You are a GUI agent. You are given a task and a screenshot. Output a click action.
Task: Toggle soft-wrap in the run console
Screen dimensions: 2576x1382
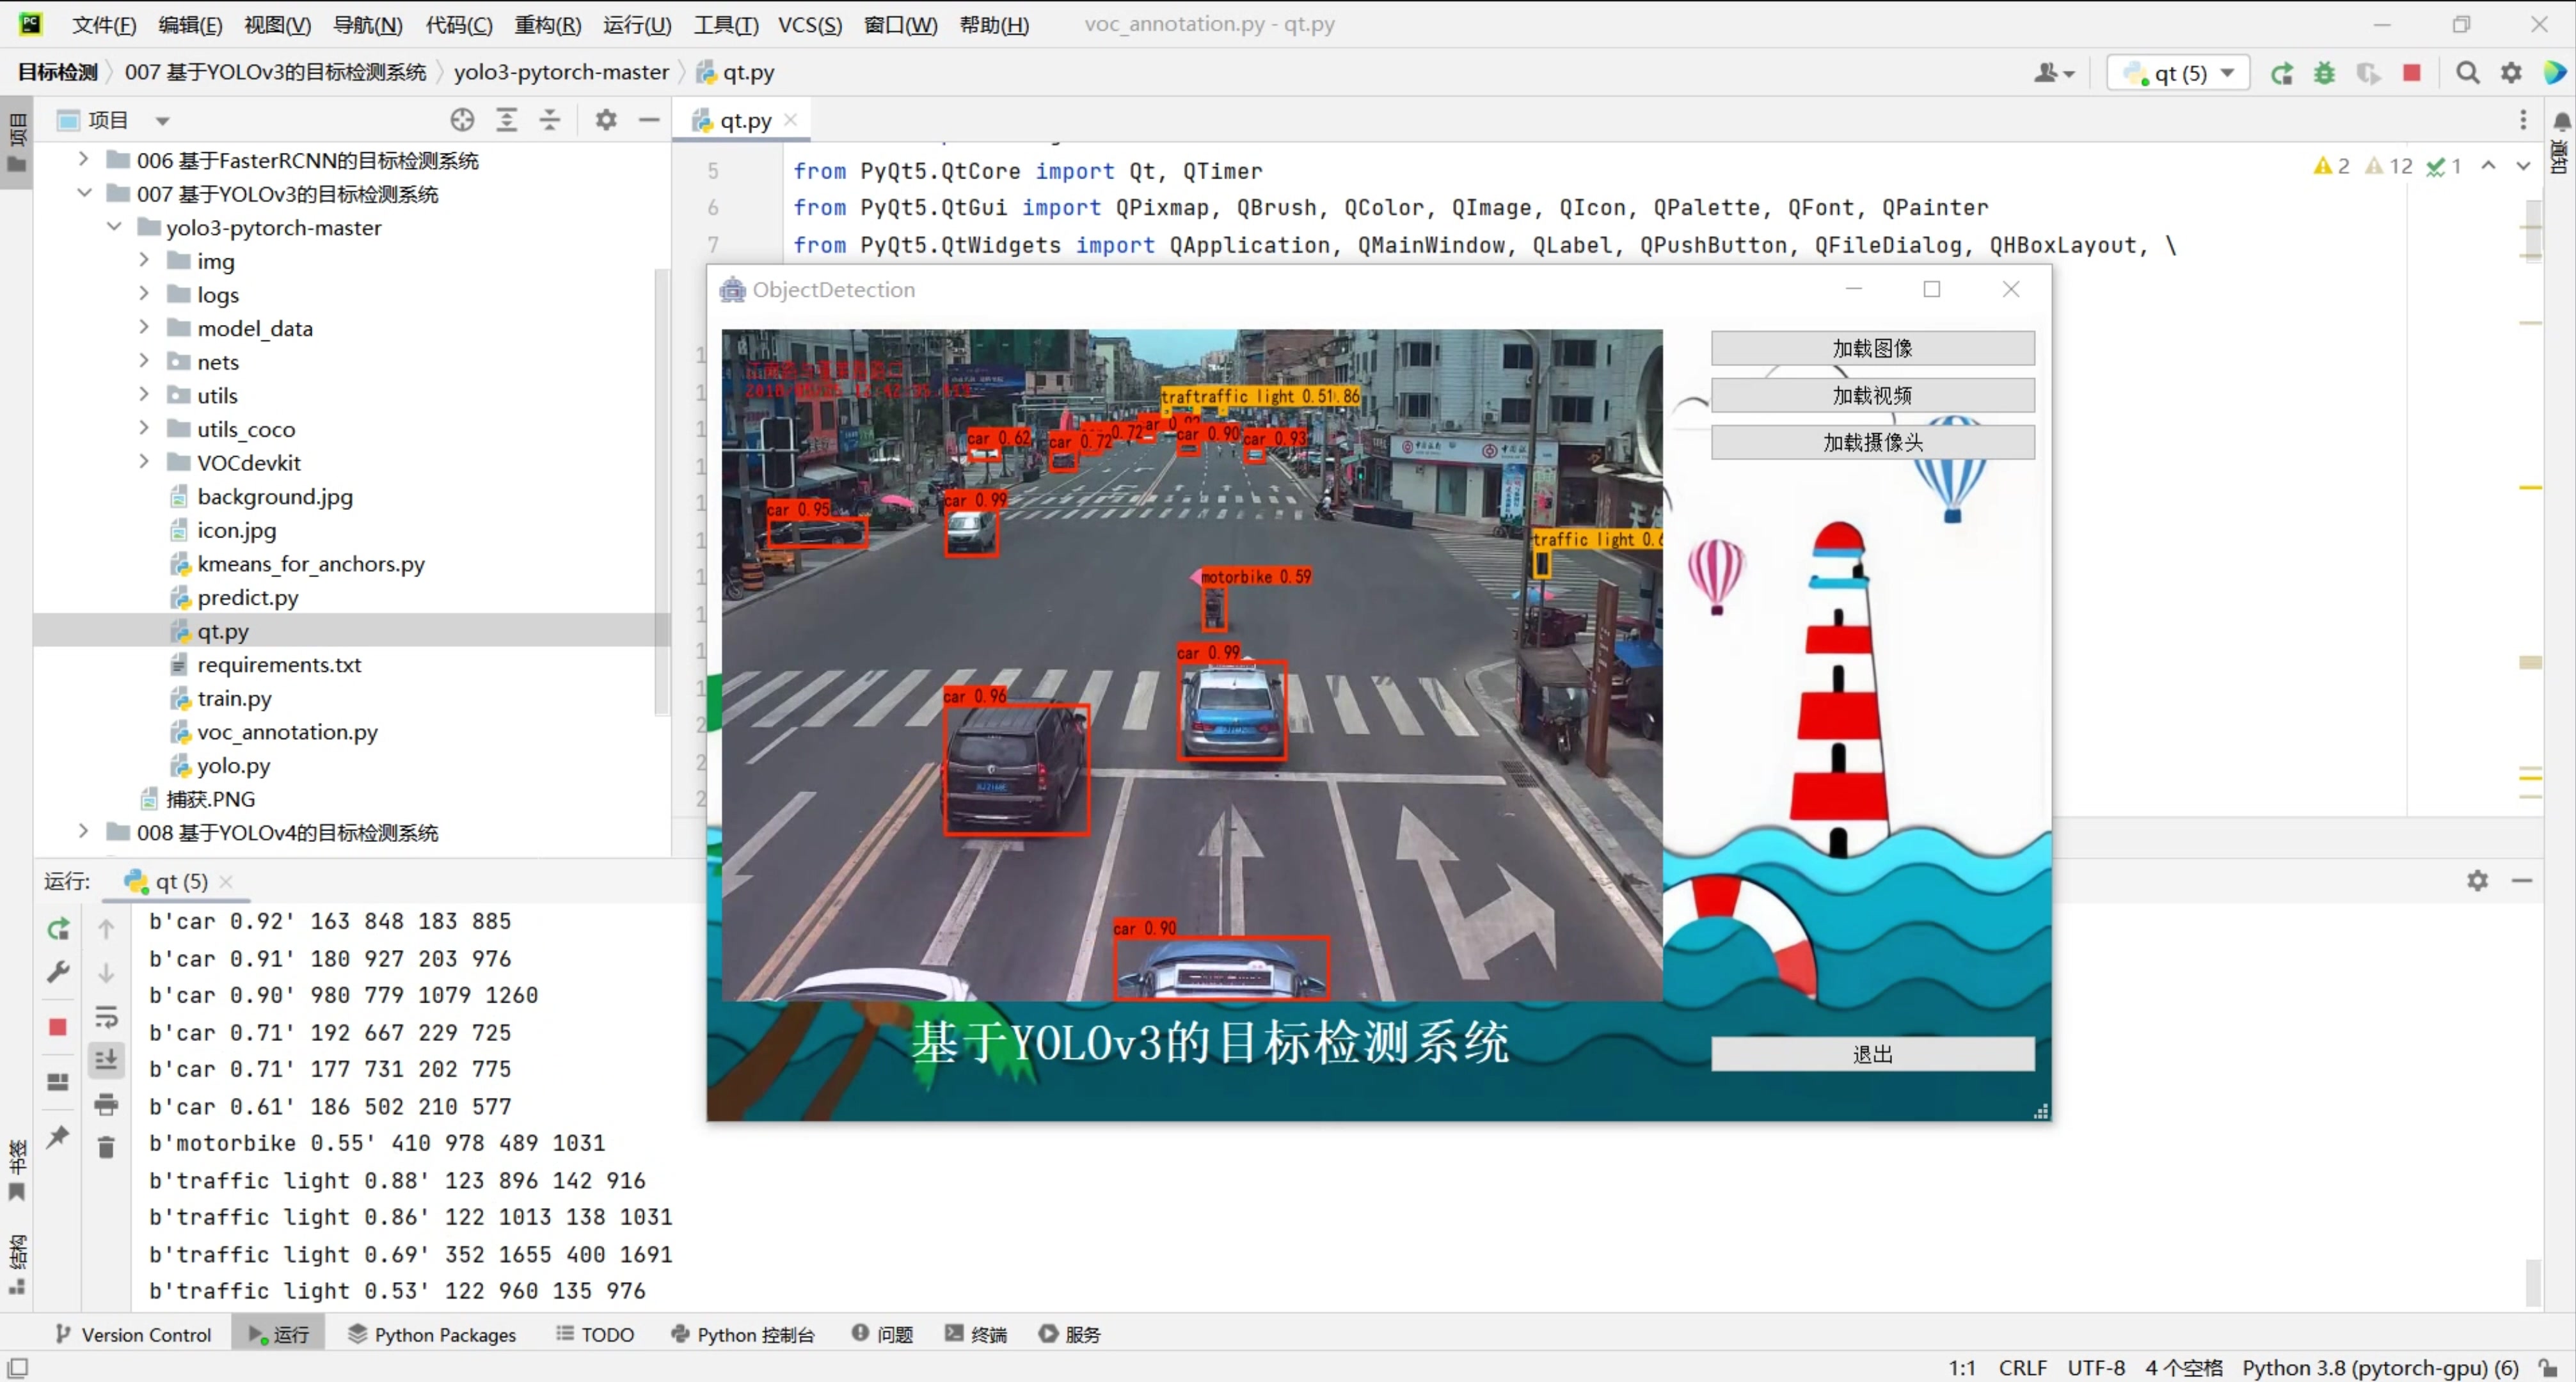pyautogui.click(x=106, y=1017)
